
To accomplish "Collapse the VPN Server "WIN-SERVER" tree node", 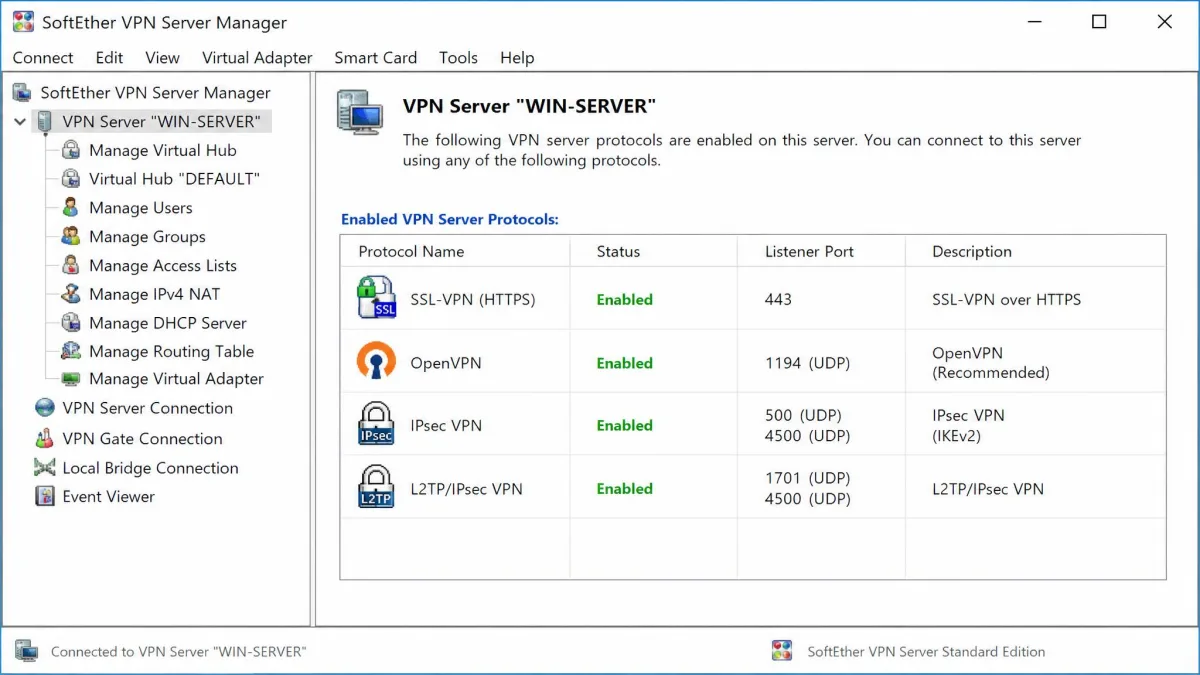I will [20, 122].
